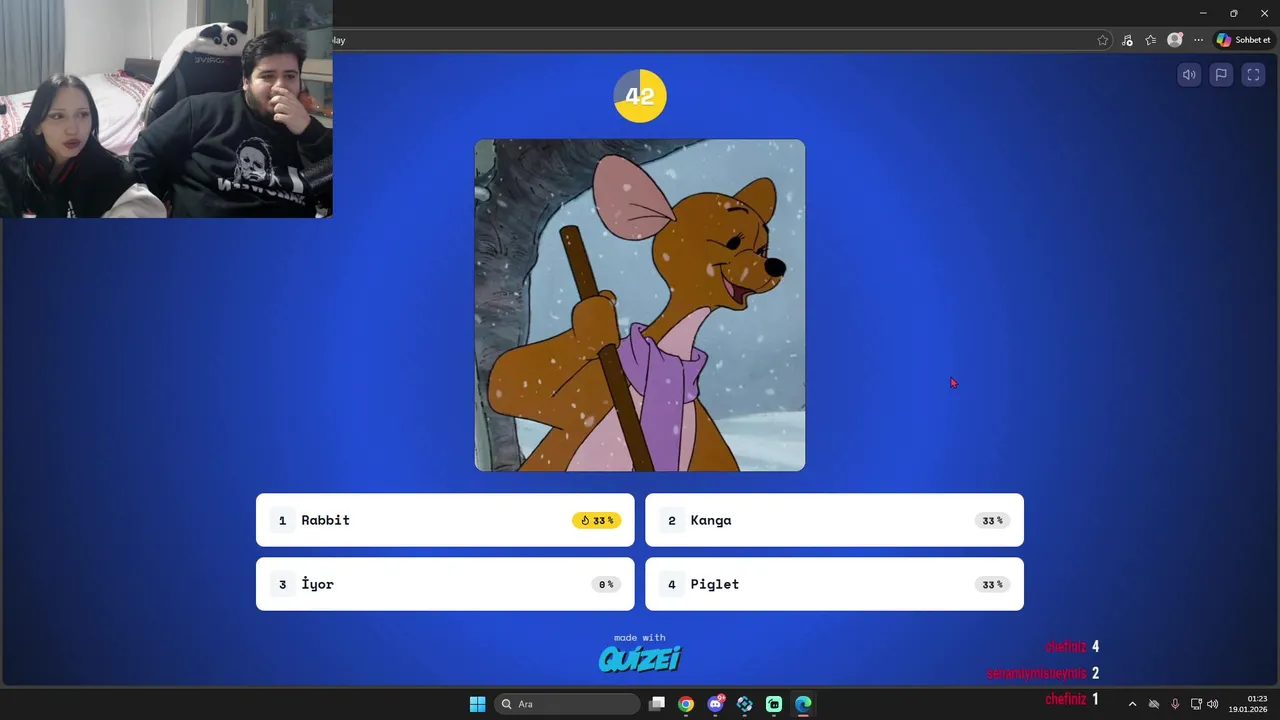Click the webcam overlay video
Screen dimensions: 1280x720
coord(166,108)
